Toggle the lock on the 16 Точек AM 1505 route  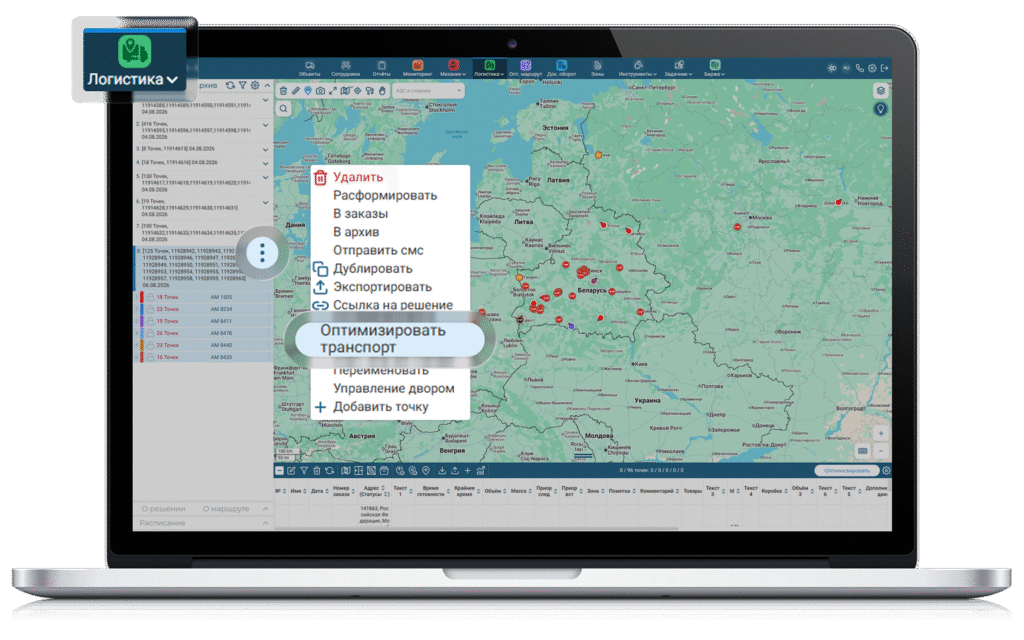pyautogui.click(x=150, y=297)
